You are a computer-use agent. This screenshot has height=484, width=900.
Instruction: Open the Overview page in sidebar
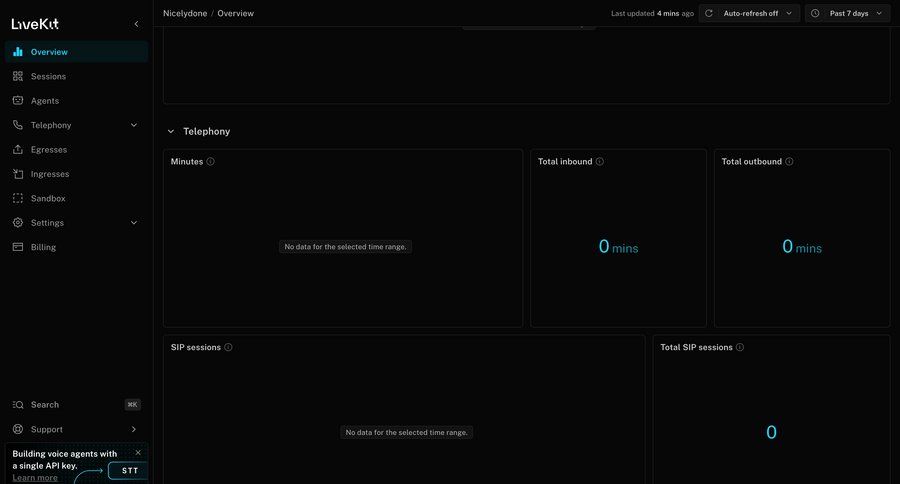(76, 52)
